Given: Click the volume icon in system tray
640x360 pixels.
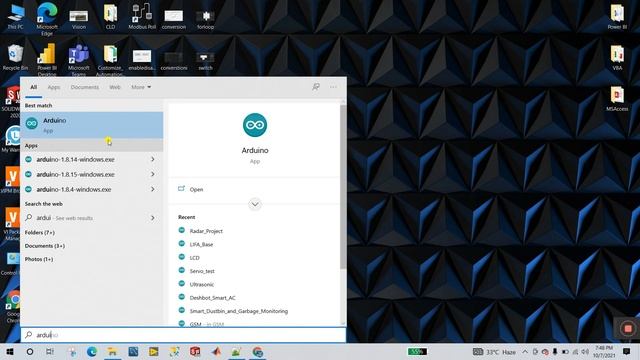Looking at the screenshot, I should click(585, 351).
